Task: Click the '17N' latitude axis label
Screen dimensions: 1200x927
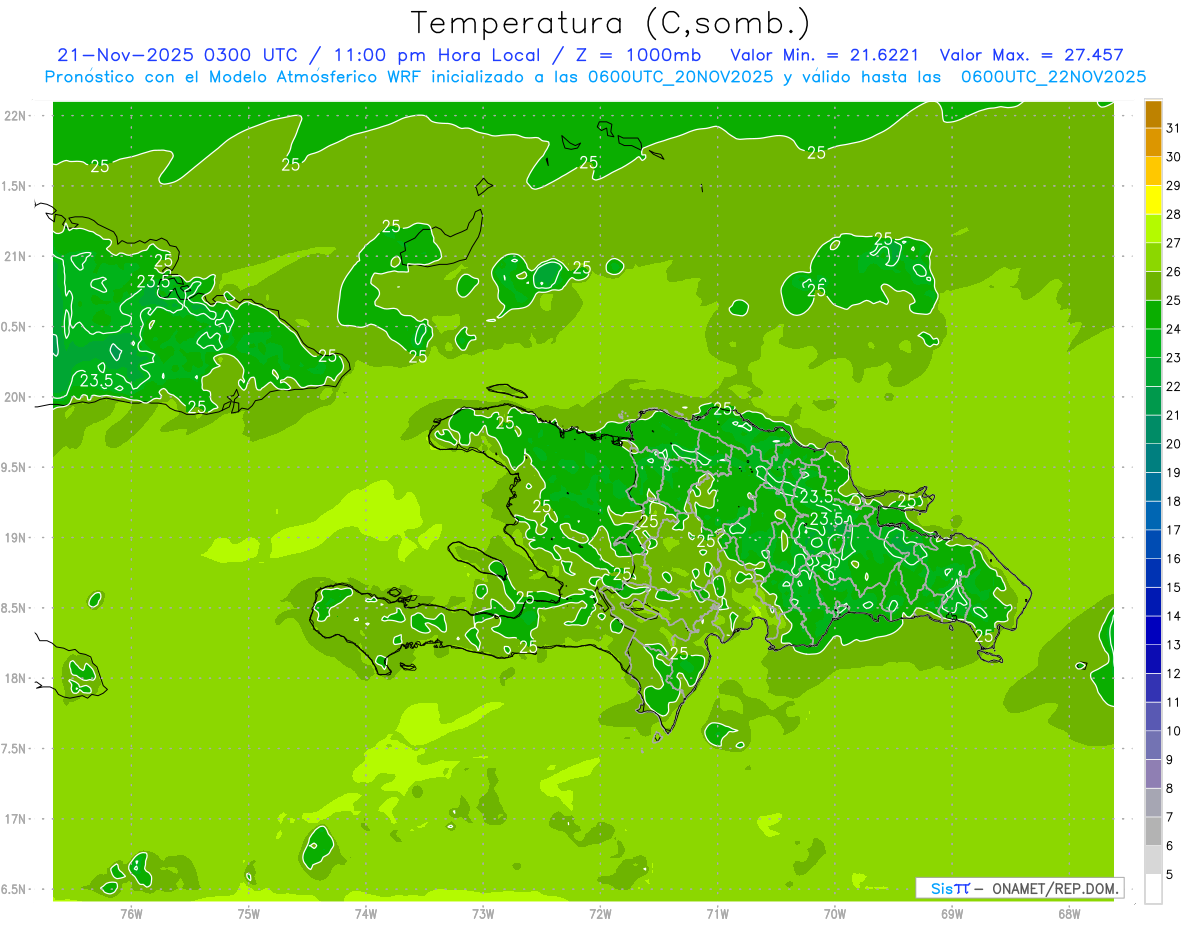Action: click(x=16, y=819)
